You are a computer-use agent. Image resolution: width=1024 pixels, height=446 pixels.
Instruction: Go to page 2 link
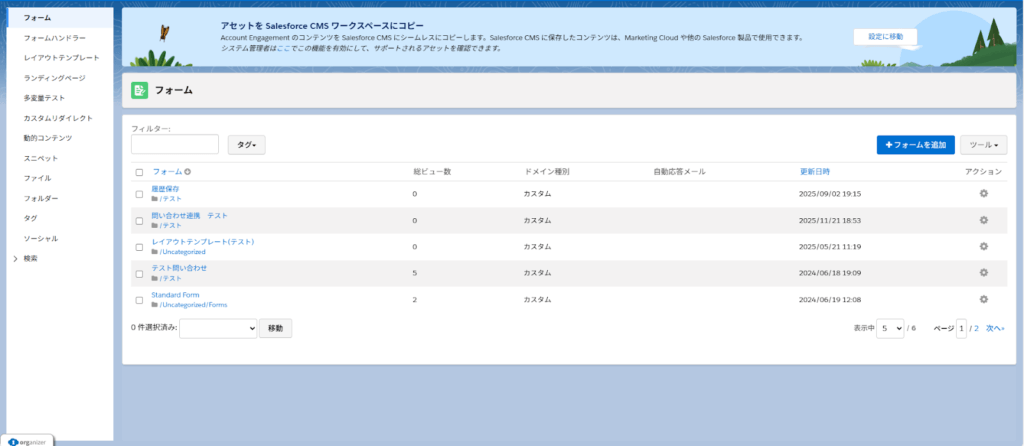pyautogui.click(x=976, y=328)
